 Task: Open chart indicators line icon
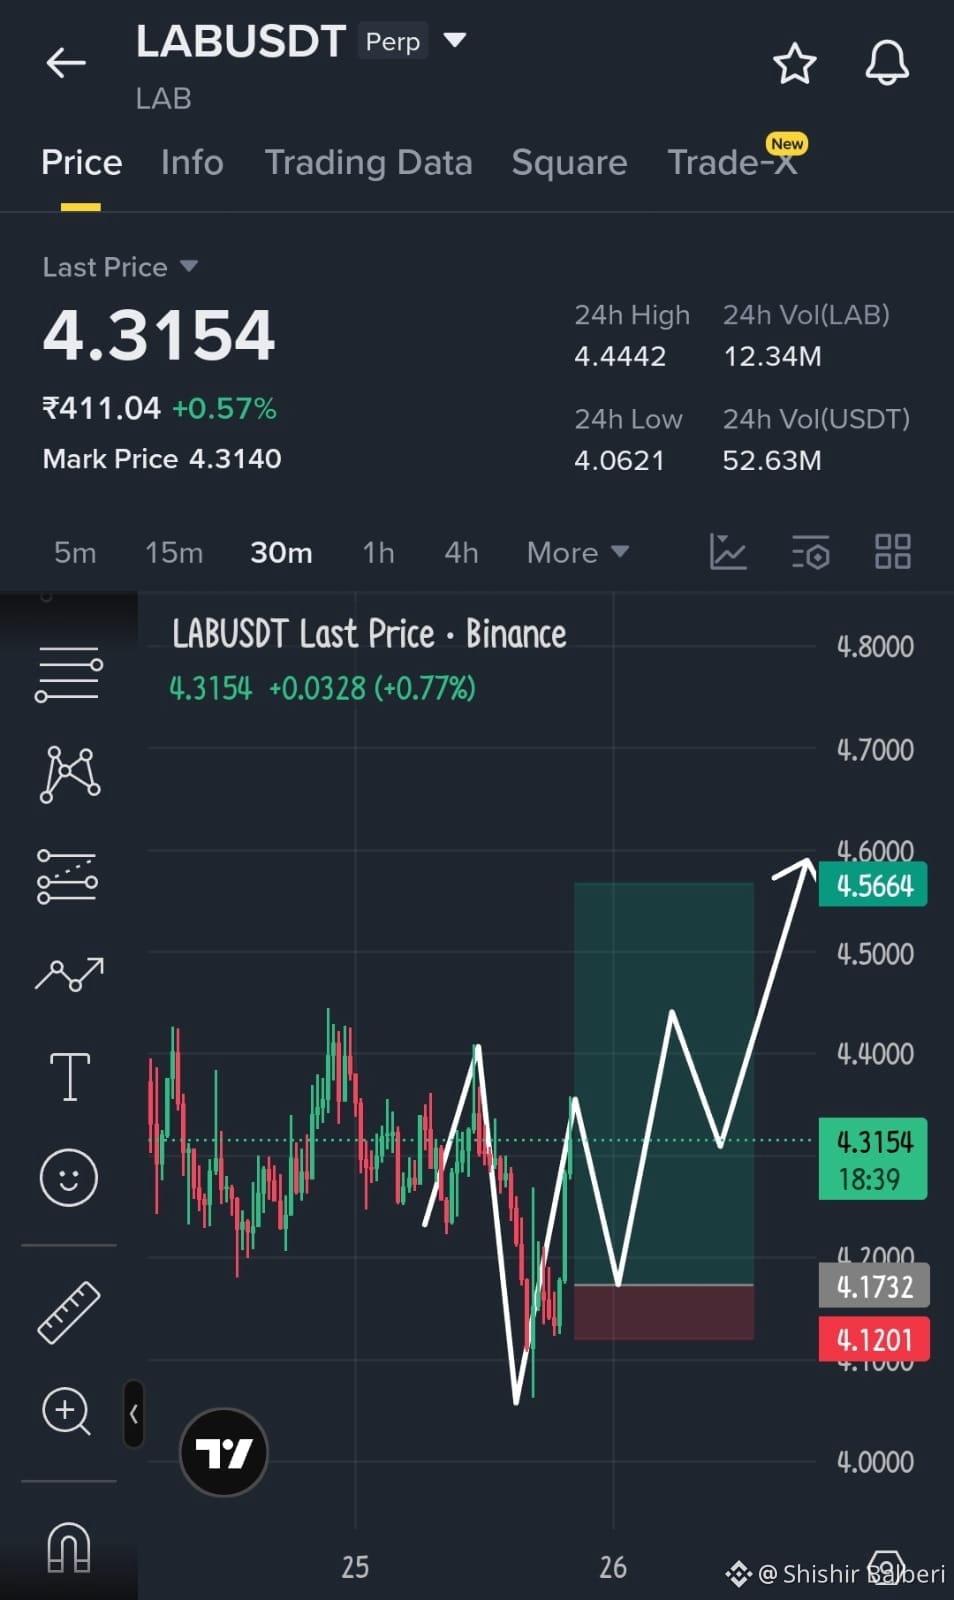point(728,552)
